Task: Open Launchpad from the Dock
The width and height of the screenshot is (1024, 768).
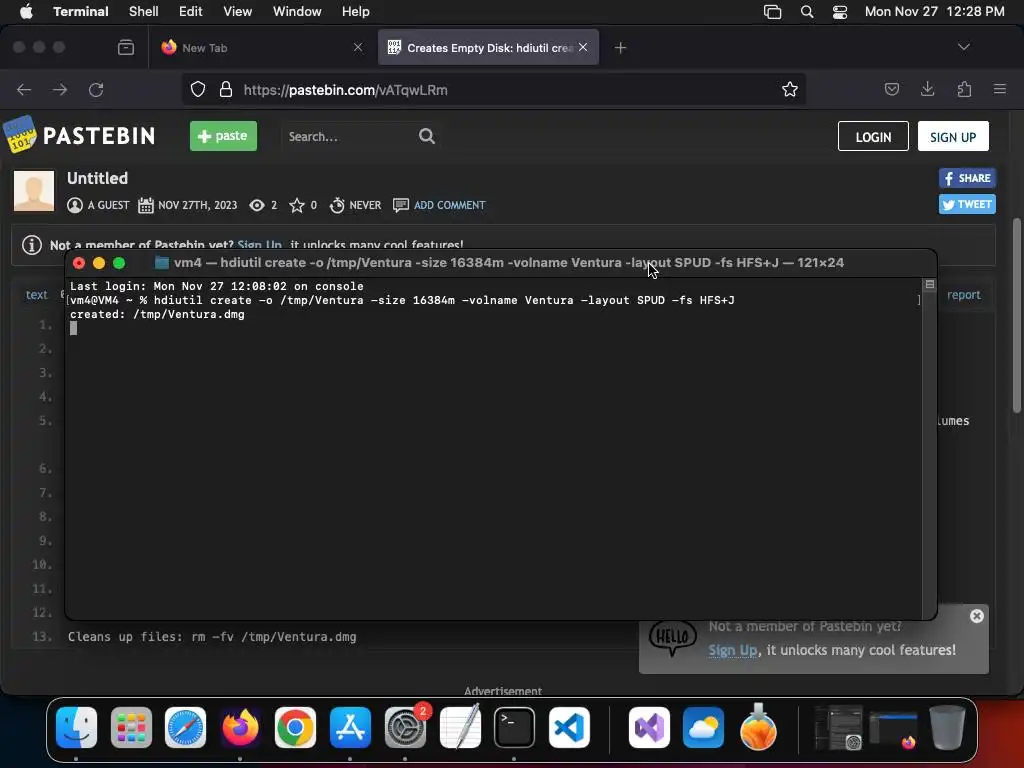Action: [x=131, y=727]
